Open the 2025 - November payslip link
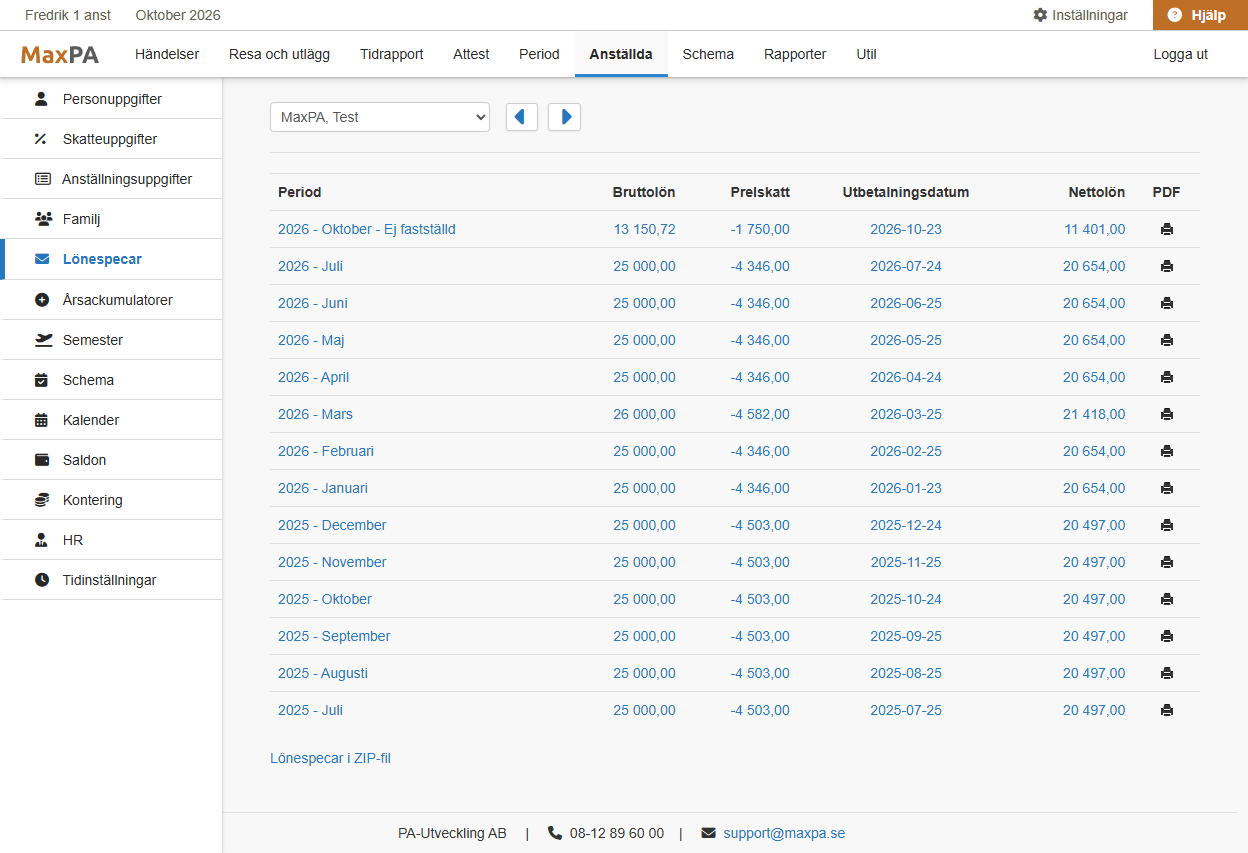The height and width of the screenshot is (853, 1248). (x=332, y=562)
